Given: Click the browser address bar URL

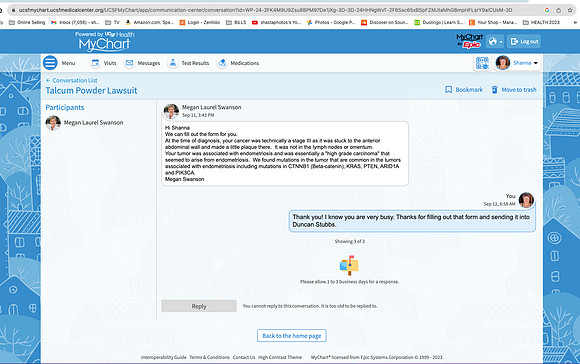Looking at the screenshot, I should (265, 10).
